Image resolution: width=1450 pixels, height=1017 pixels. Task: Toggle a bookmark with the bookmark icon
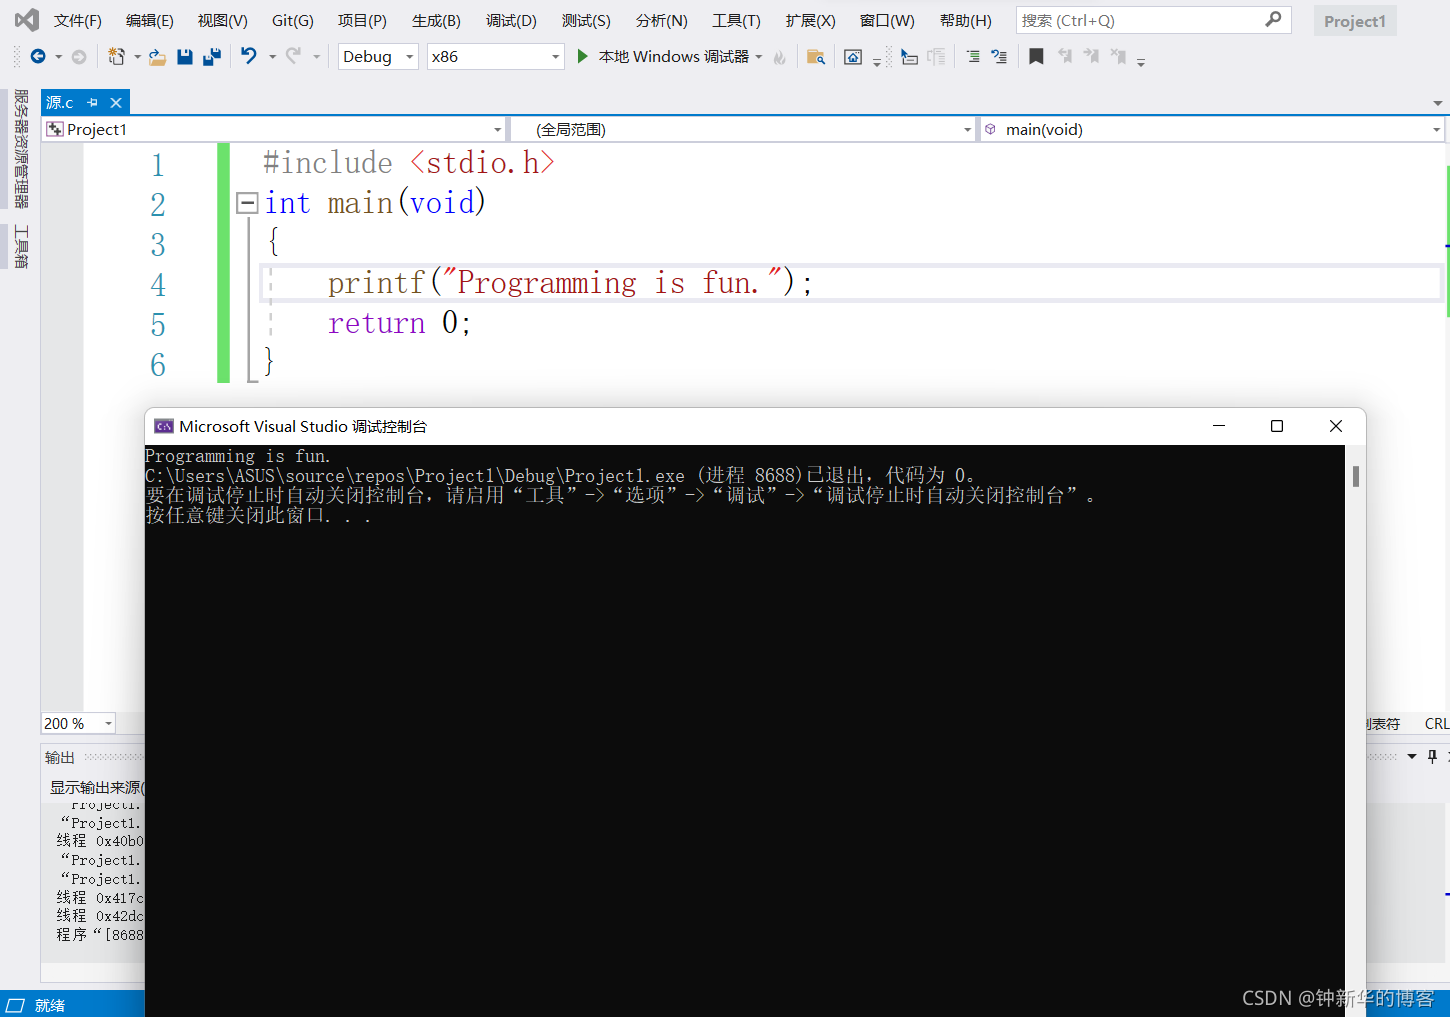(1037, 57)
